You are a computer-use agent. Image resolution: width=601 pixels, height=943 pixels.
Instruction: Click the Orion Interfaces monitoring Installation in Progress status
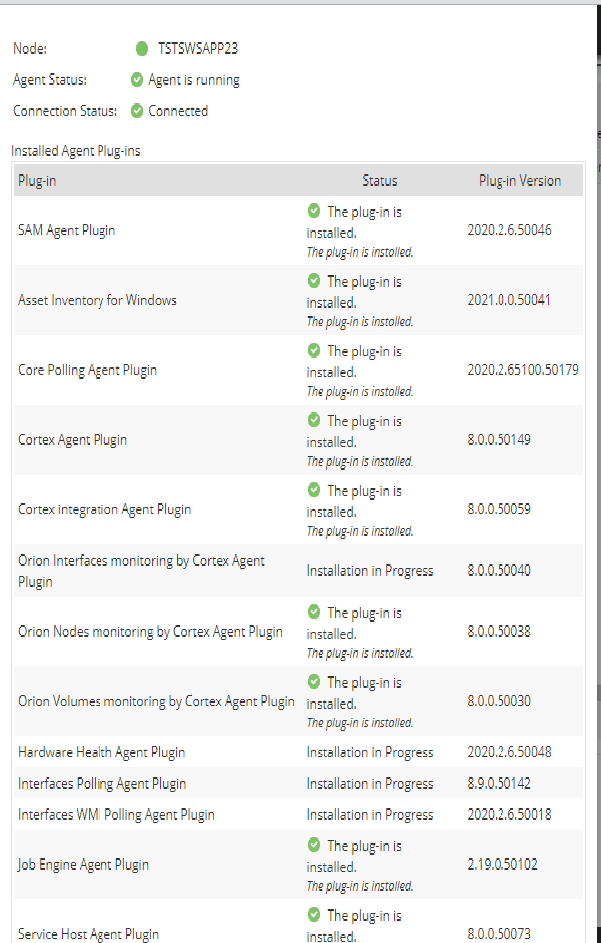click(x=370, y=571)
